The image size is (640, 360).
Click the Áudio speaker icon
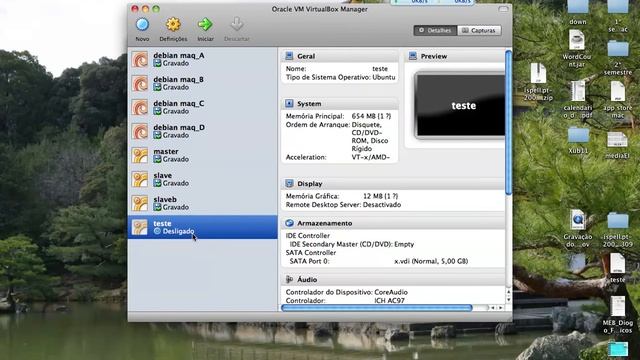tap(289, 280)
